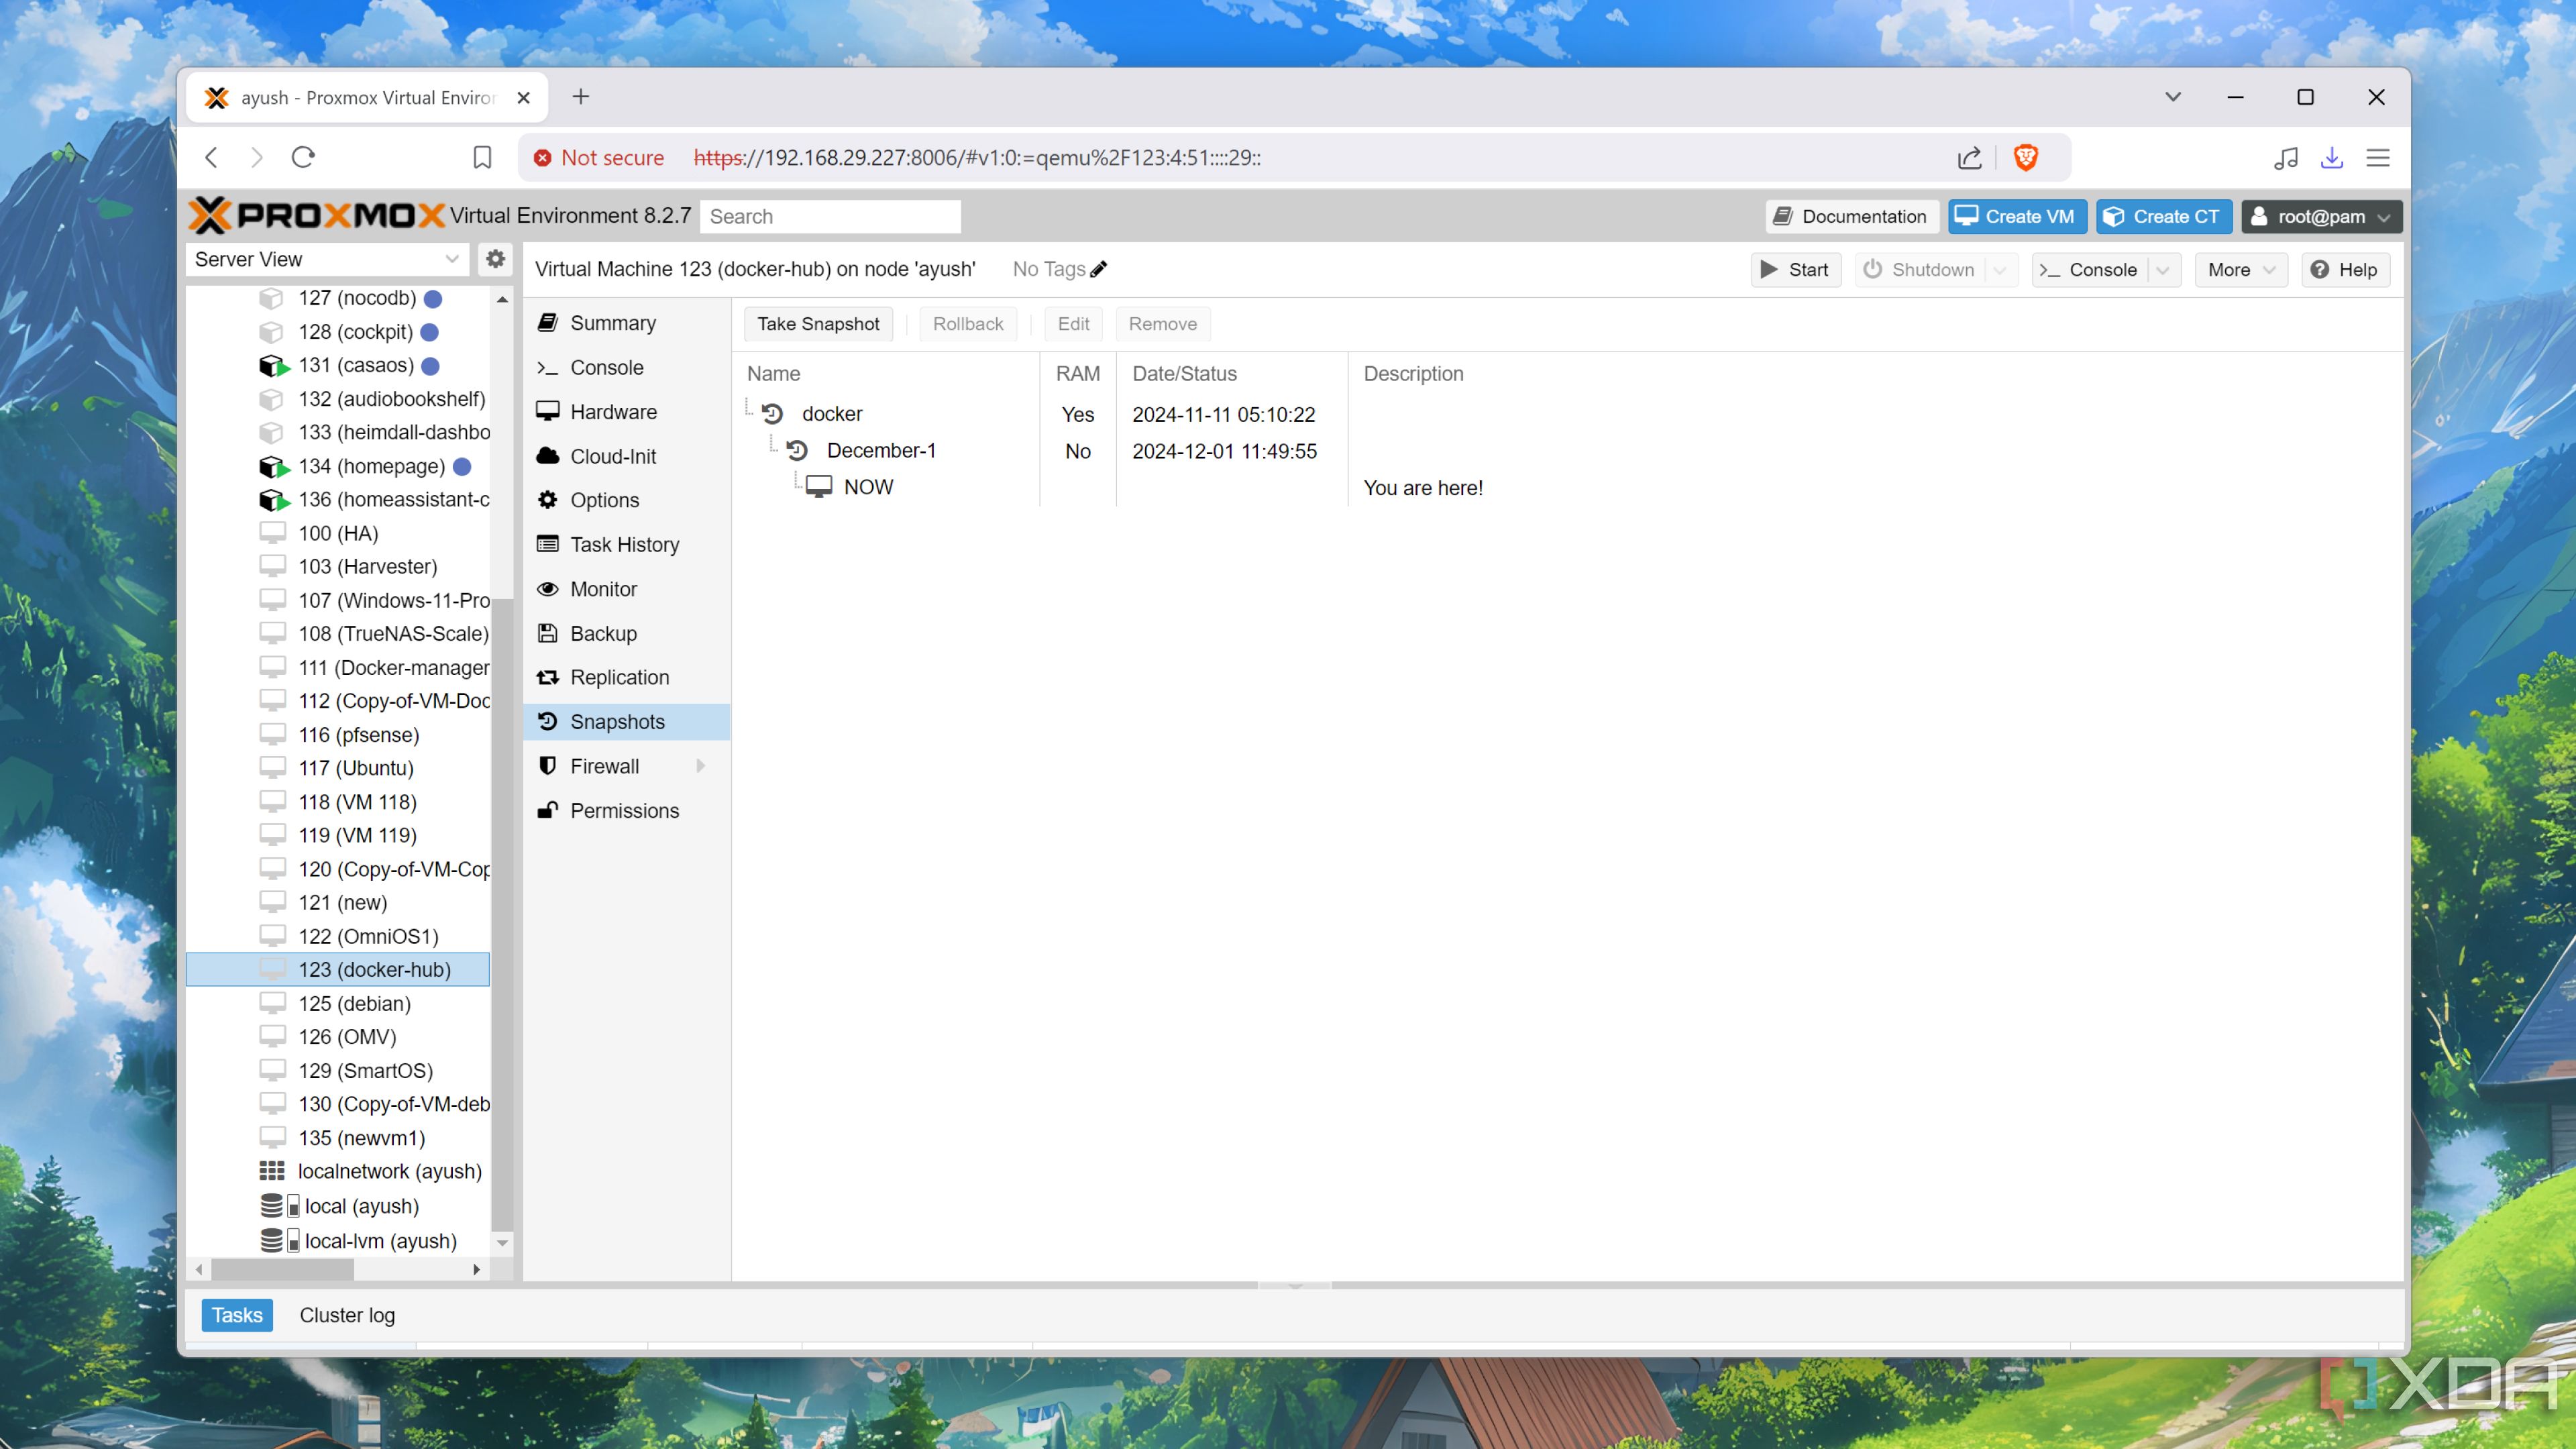
Task: Open the More dropdown menu
Action: coord(2240,270)
